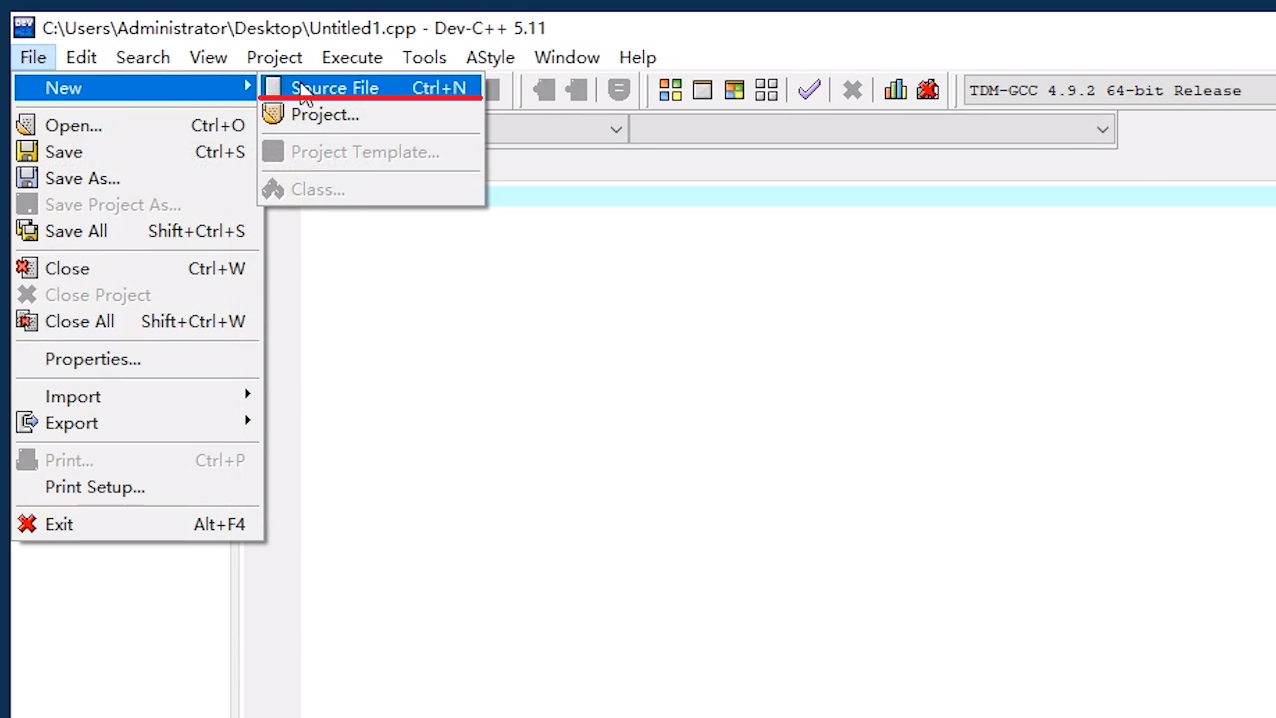Open the View menu

[208, 57]
